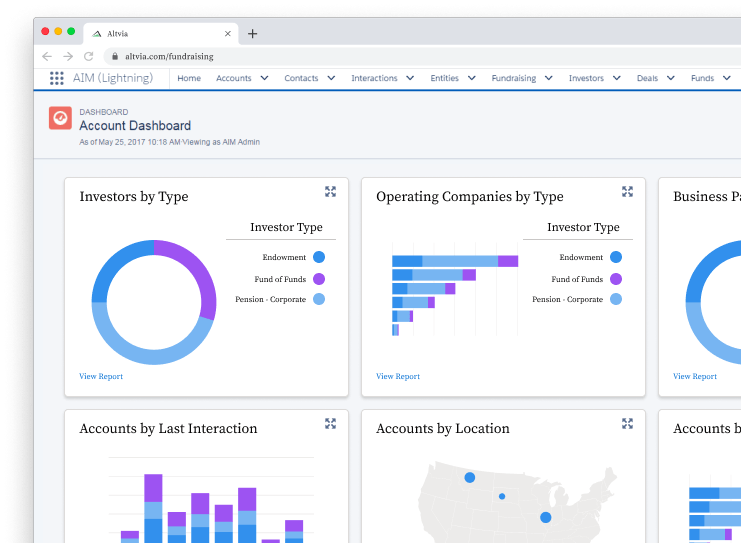
Task: Click the AIM (Lightning) app name
Action: coord(113,78)
